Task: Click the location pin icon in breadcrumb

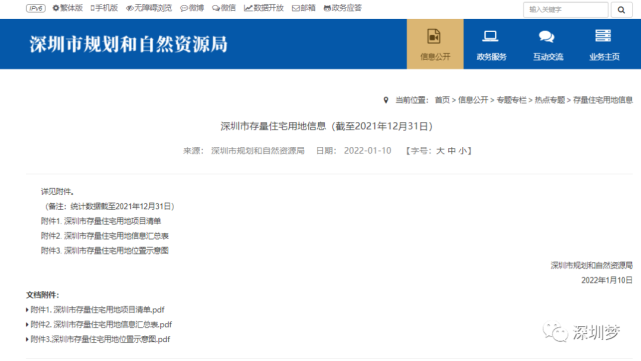Action: [385, 100]
